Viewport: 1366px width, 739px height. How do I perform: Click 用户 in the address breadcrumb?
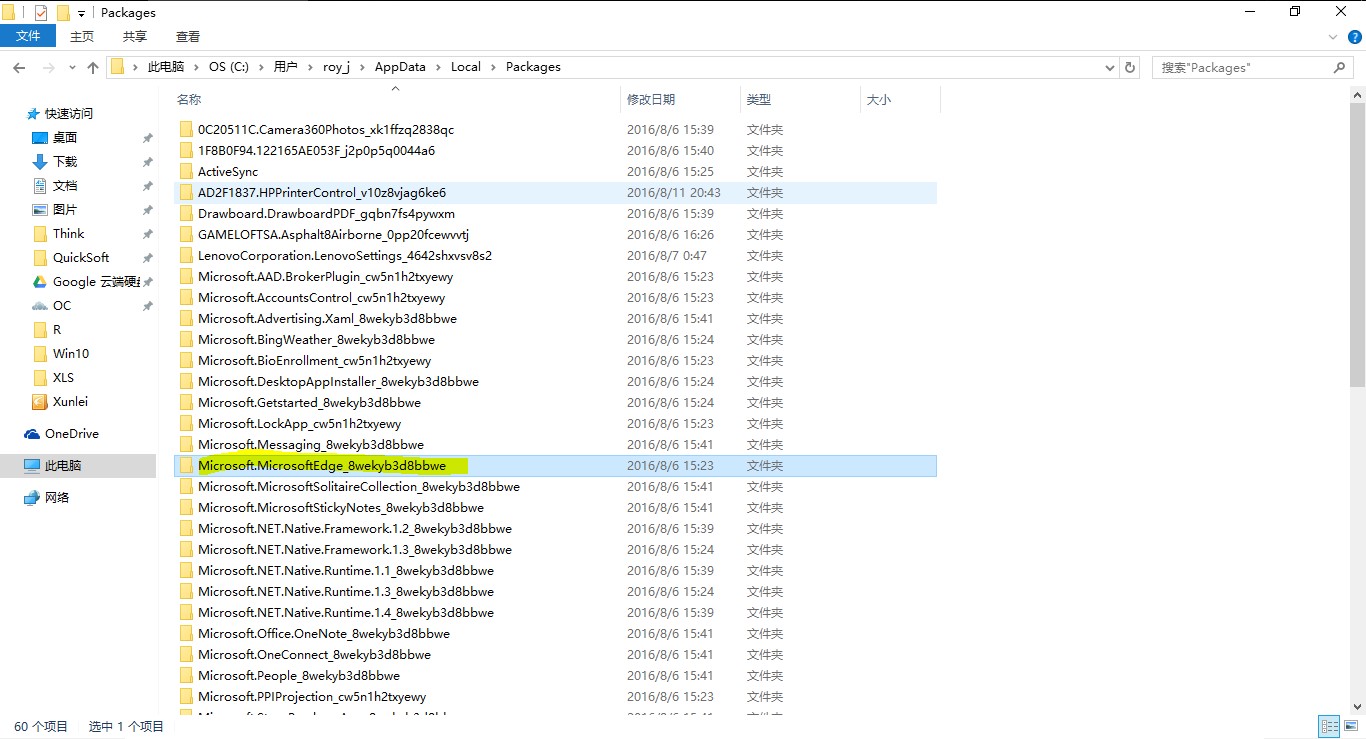(285, 67)
